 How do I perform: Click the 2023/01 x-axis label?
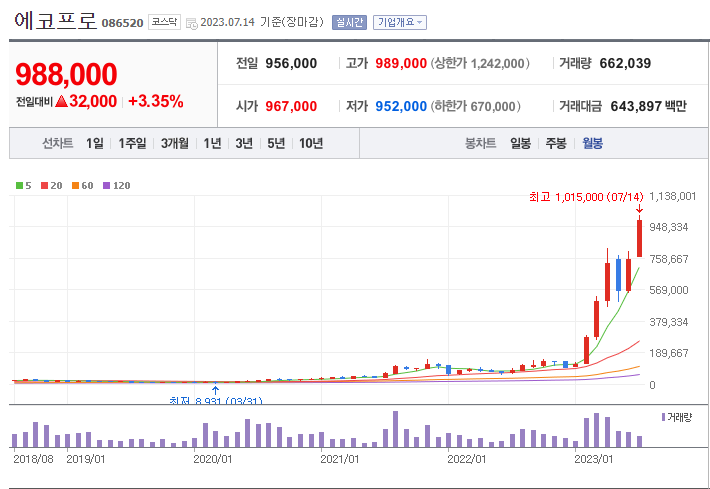point(594,459)
